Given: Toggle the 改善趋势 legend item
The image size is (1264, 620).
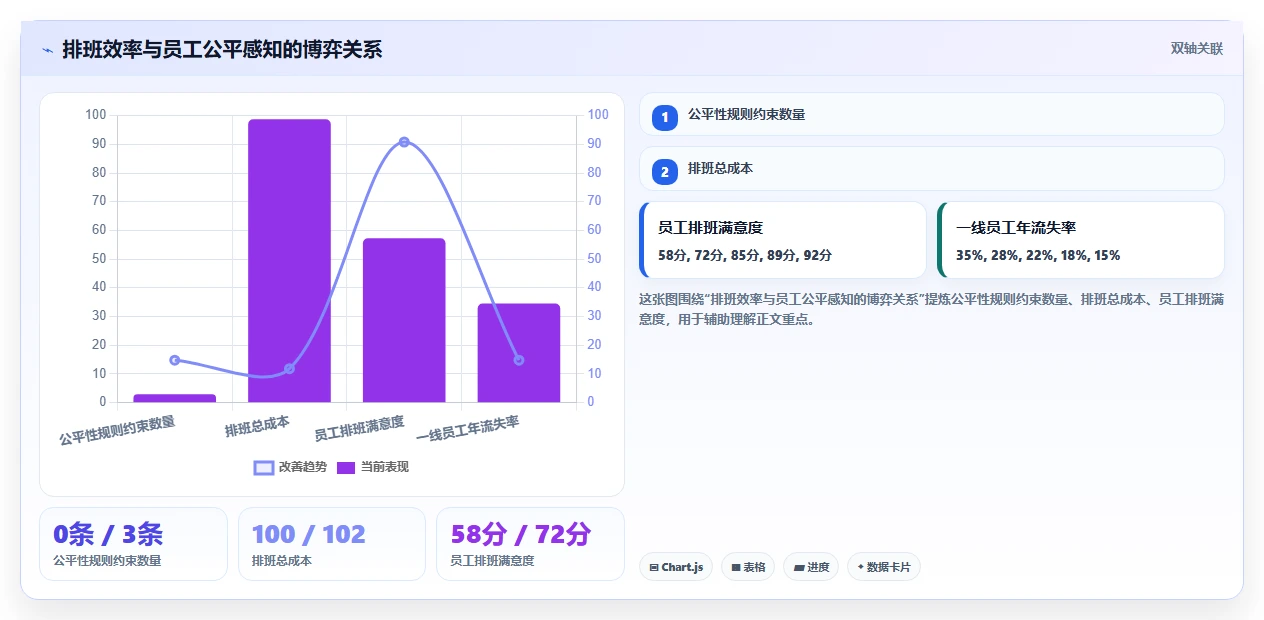Looking at the screenshot, I should (x=290, y=467).
